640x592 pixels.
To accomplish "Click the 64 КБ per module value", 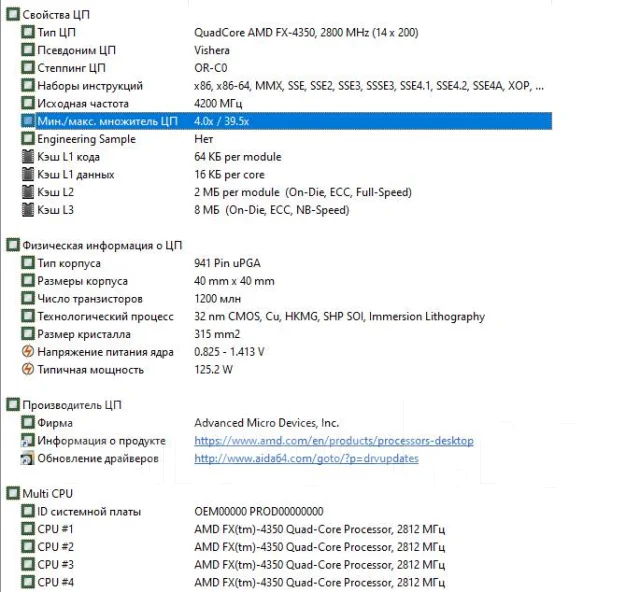I will pyautogui.click(x=238, y=157).
